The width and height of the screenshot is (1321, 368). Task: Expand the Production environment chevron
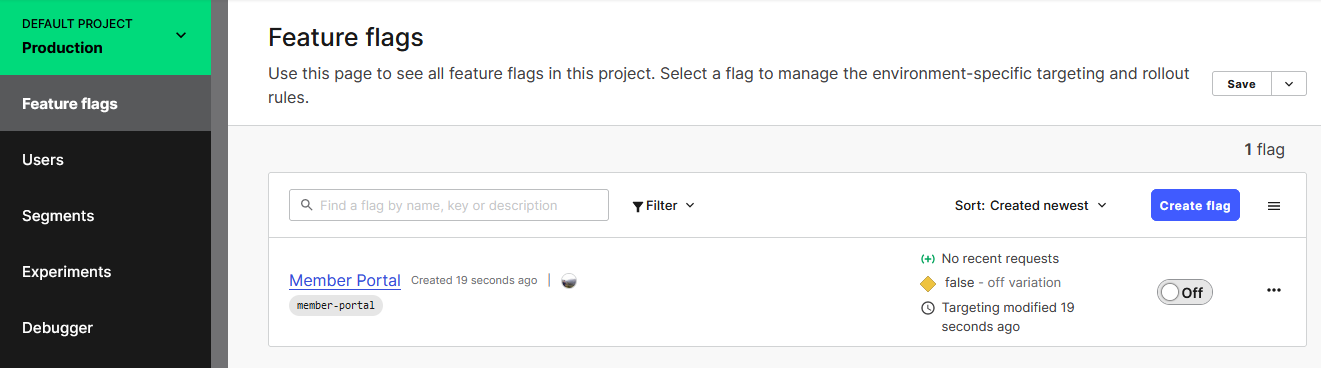181,36
